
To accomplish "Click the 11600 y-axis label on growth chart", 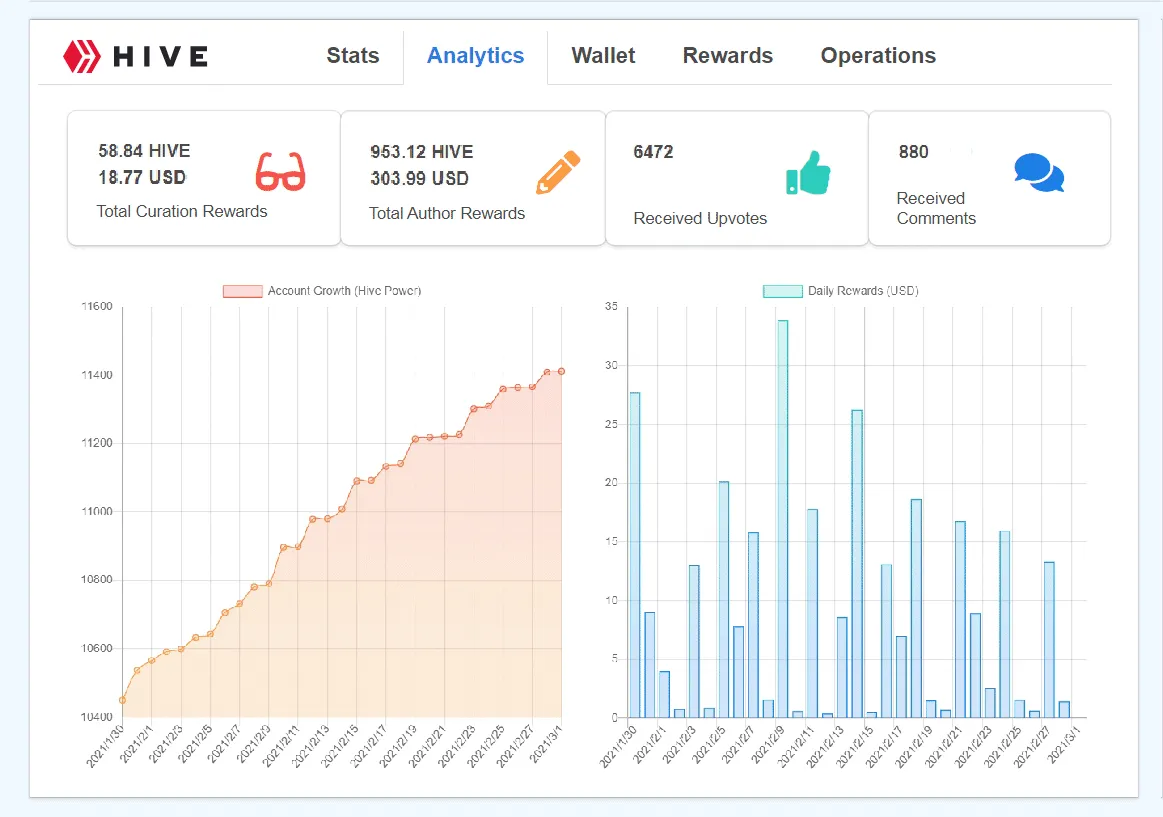I will 97,306.
